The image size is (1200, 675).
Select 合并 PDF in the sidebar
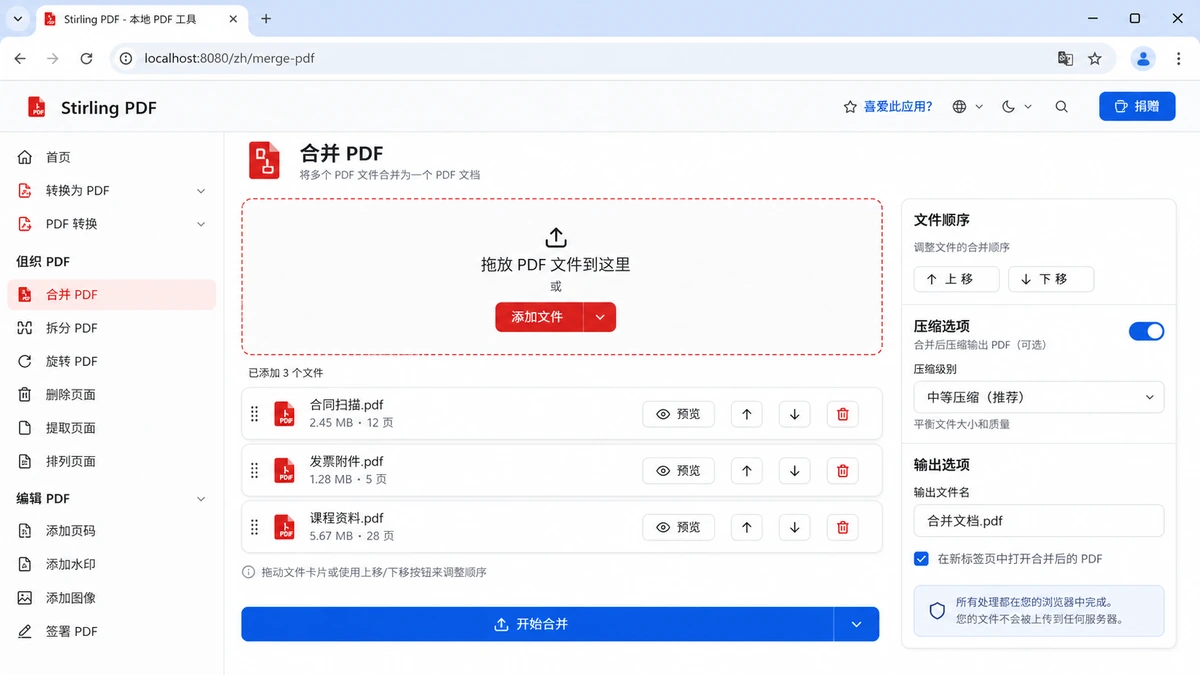pyautogui.click(x=111, y=294)
